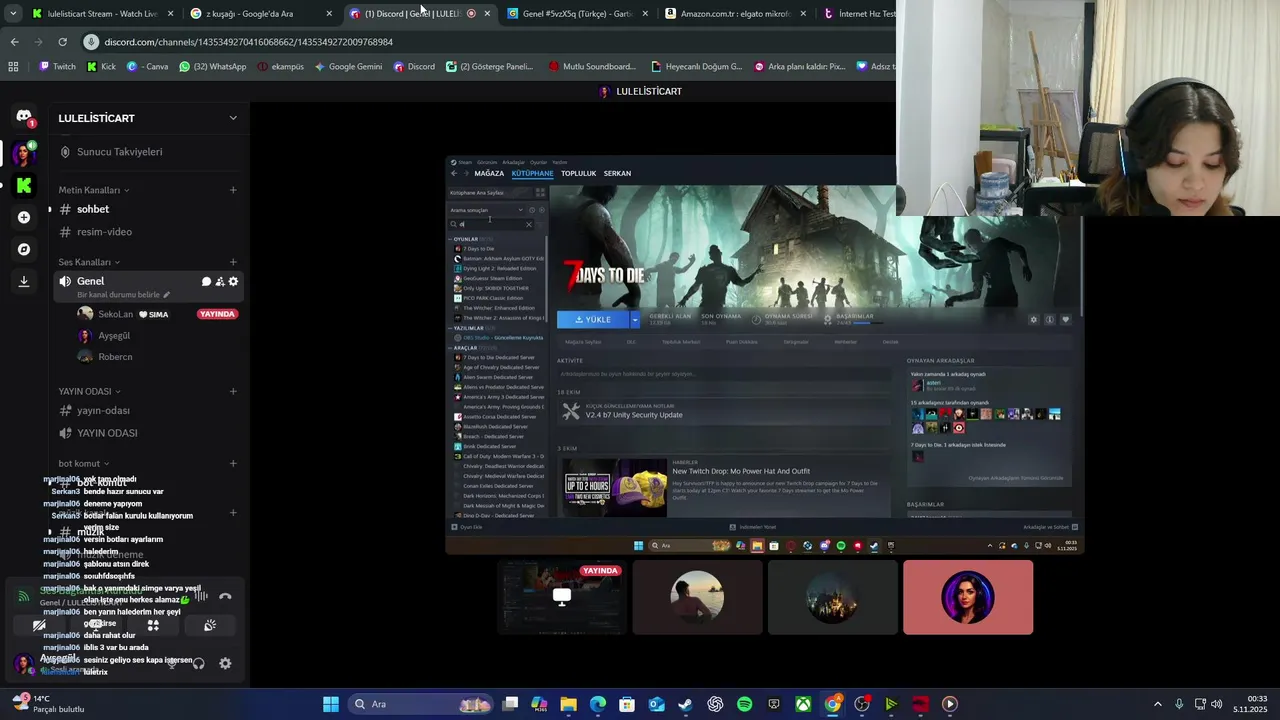Click the blue YÜKLE install button
The height and width of the screenshot is (720, 1280).
point(593,319)
